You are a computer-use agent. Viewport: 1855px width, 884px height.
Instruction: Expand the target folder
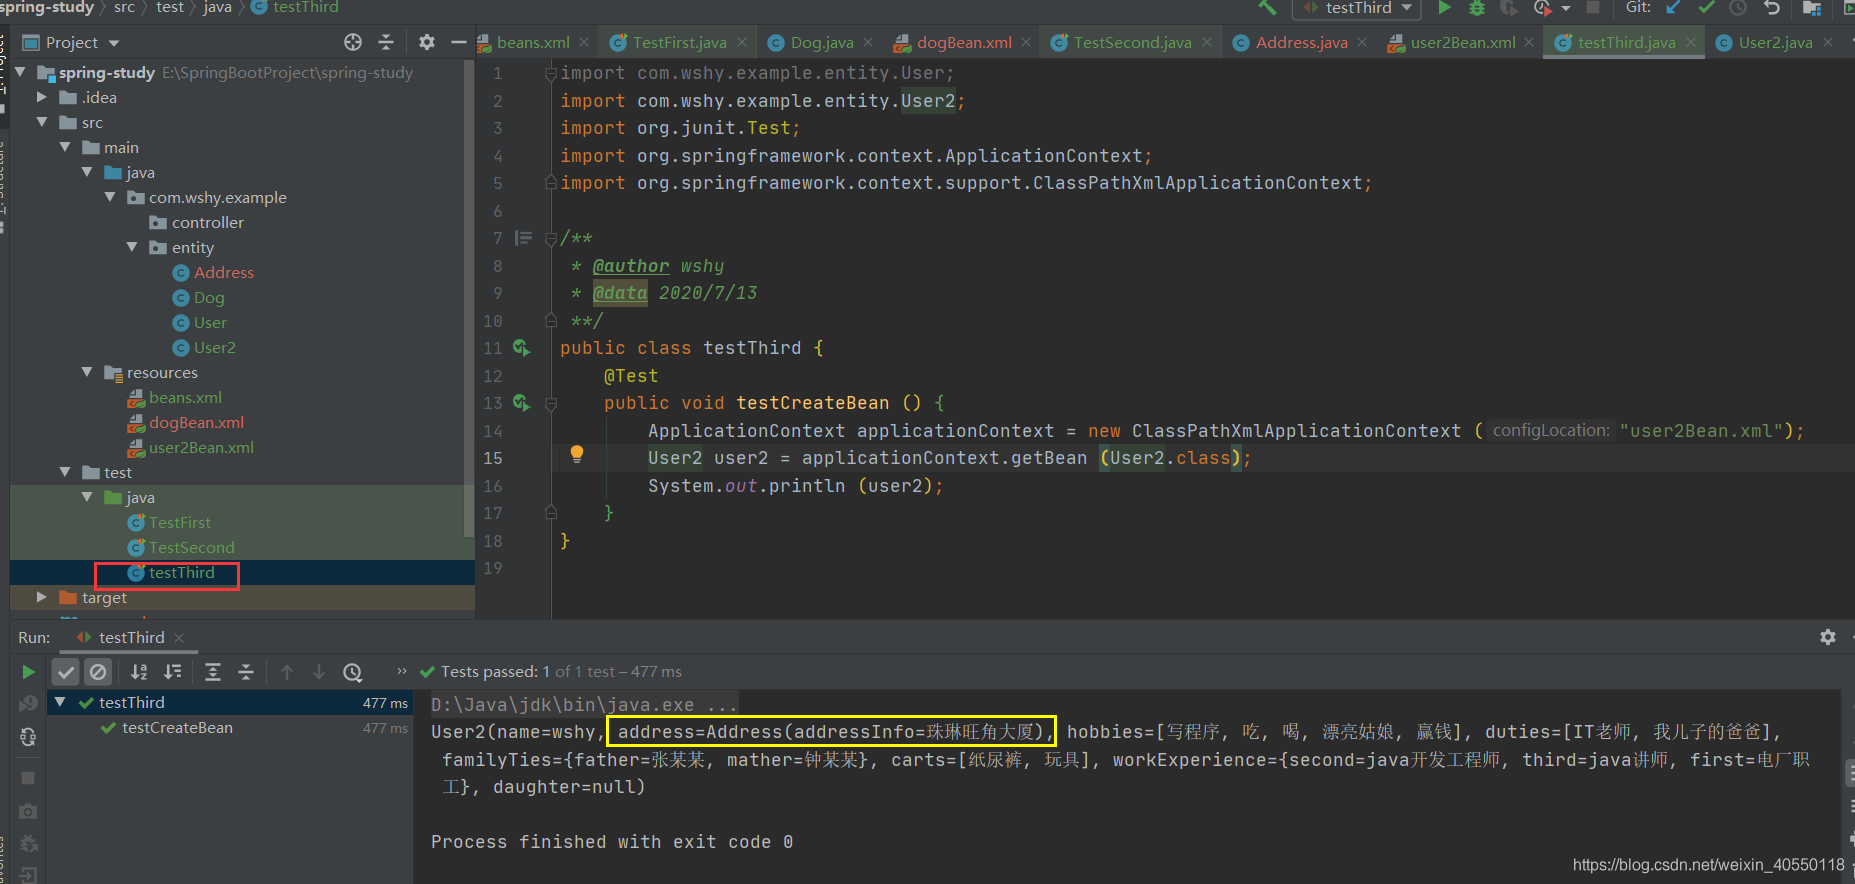pos(42,597)
